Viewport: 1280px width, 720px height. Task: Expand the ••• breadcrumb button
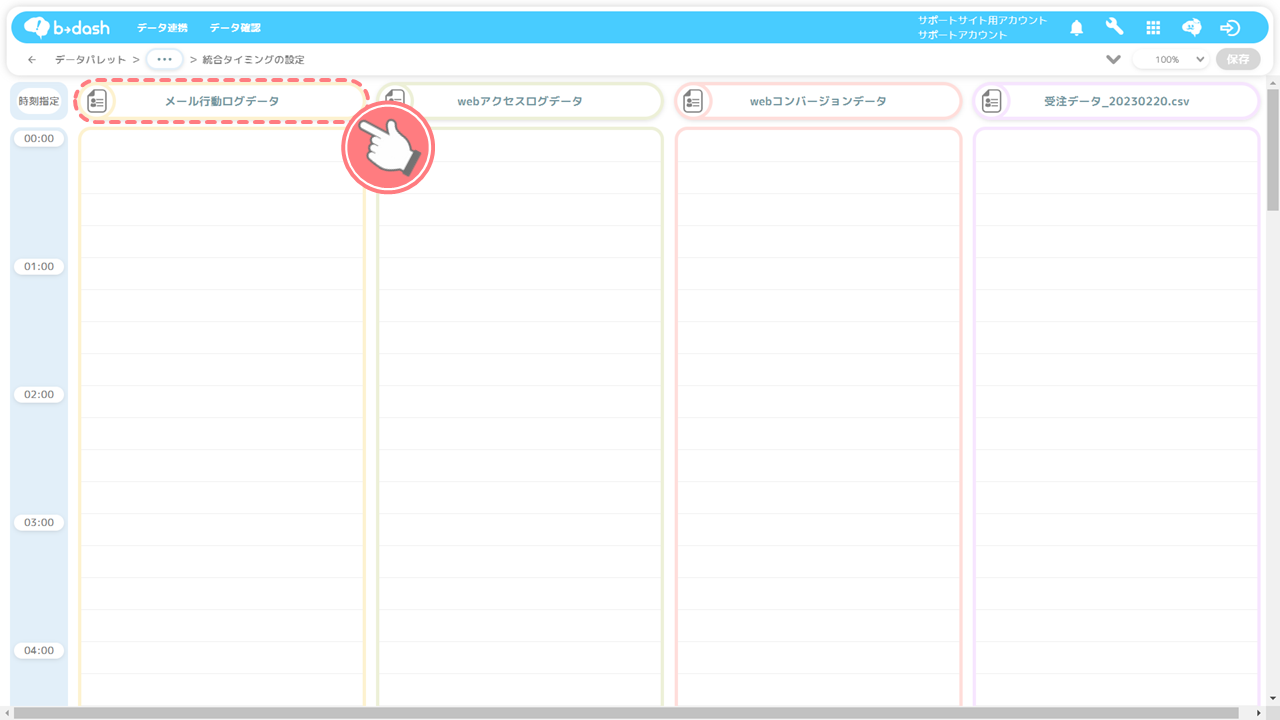[165, 59]
